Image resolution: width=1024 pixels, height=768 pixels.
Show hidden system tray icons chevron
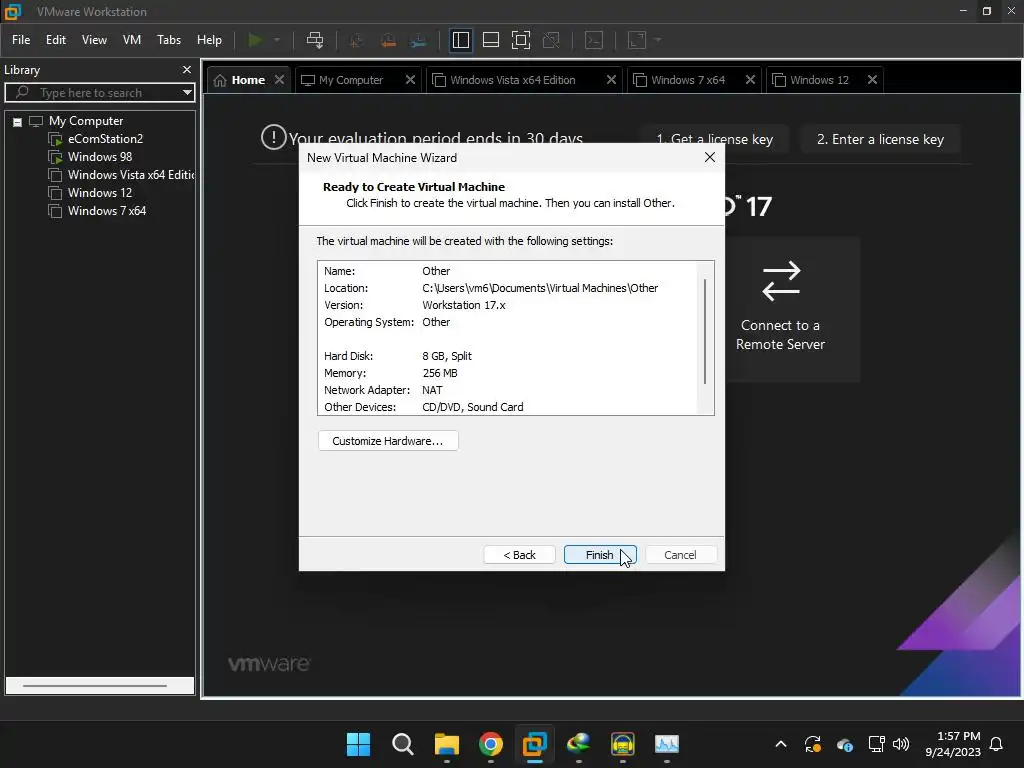(780, 744)
